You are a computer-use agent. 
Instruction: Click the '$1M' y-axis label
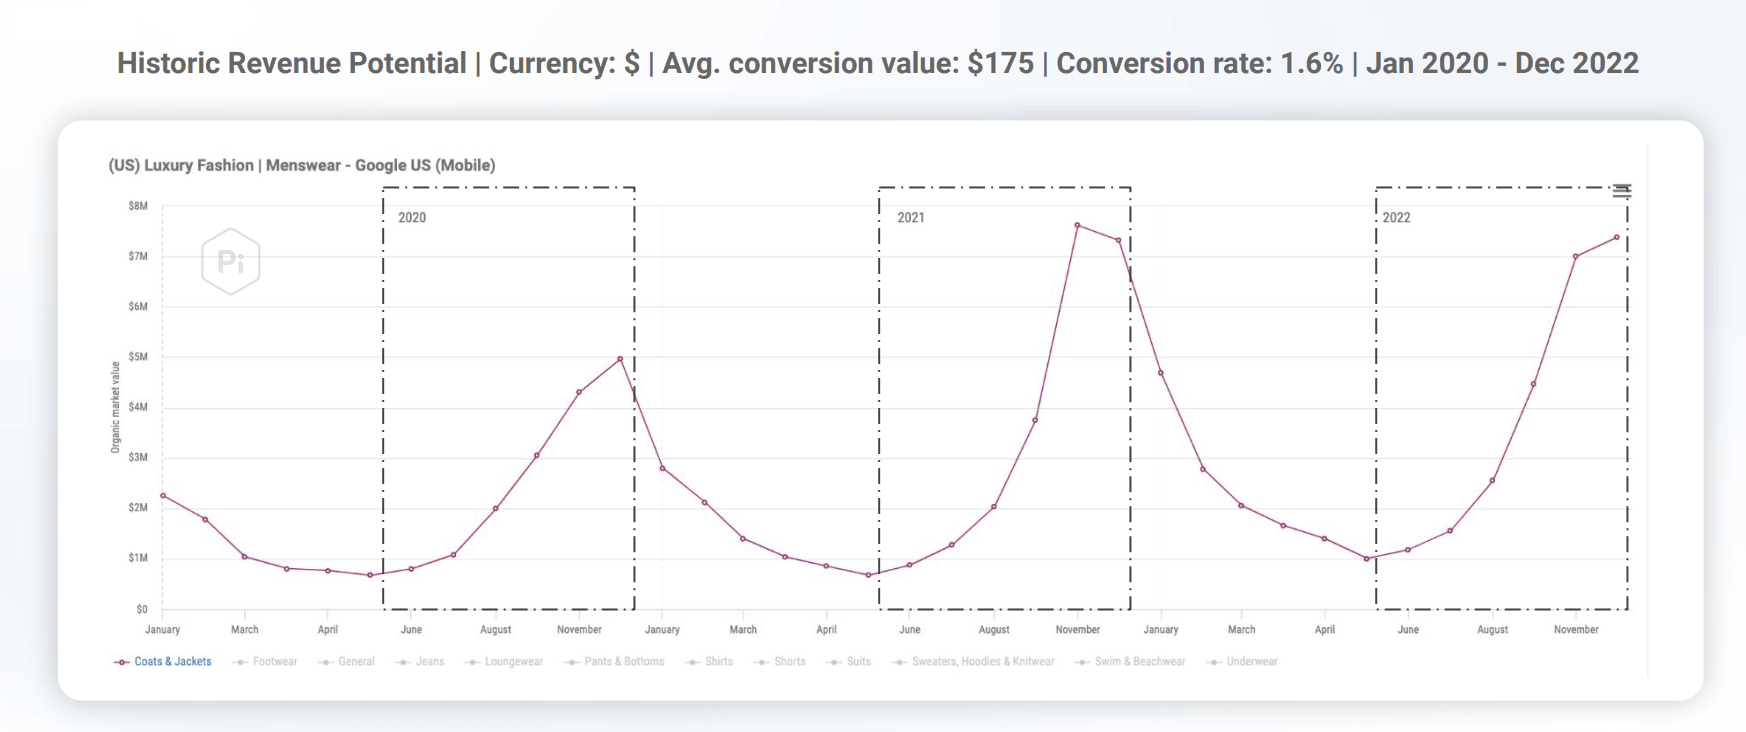pos(138,558)
